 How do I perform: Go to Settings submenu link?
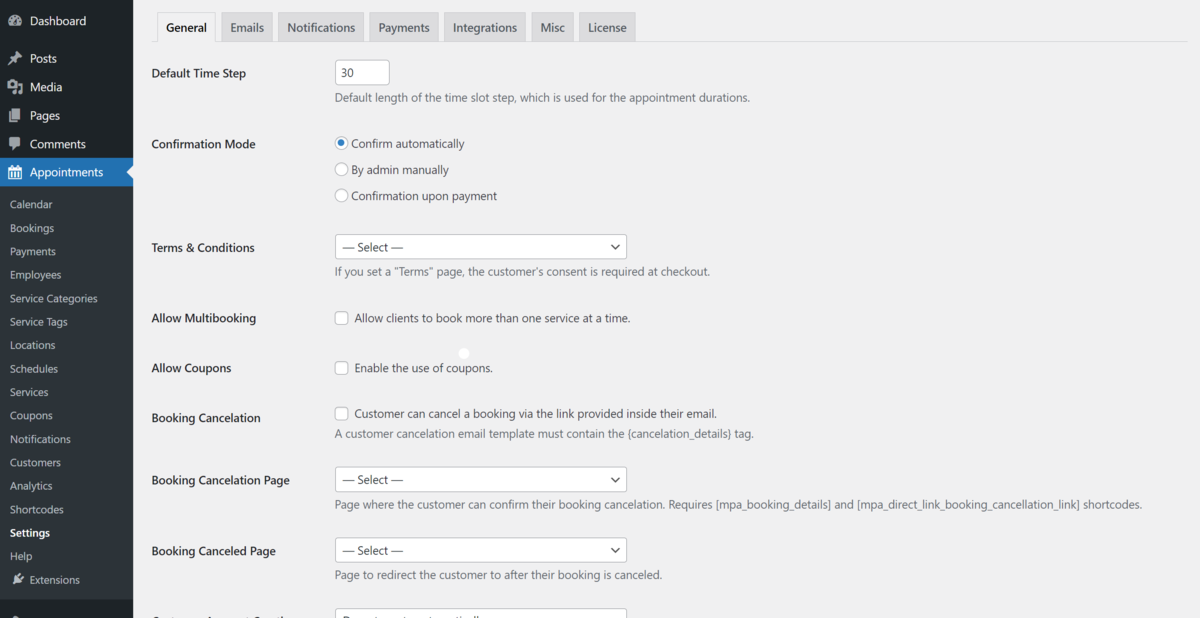(30, 533)
